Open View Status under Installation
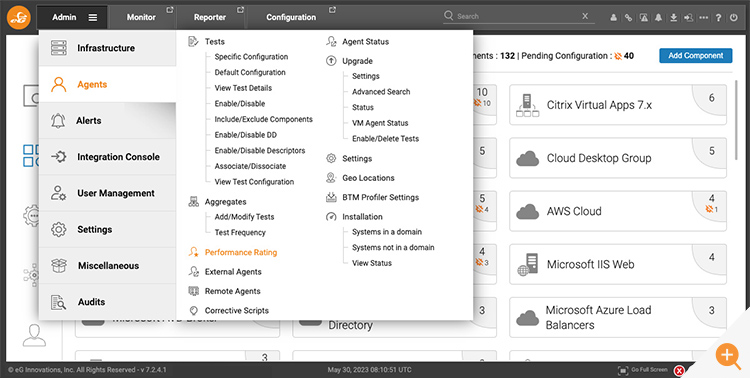750x378 pixels. click(372, 263)
